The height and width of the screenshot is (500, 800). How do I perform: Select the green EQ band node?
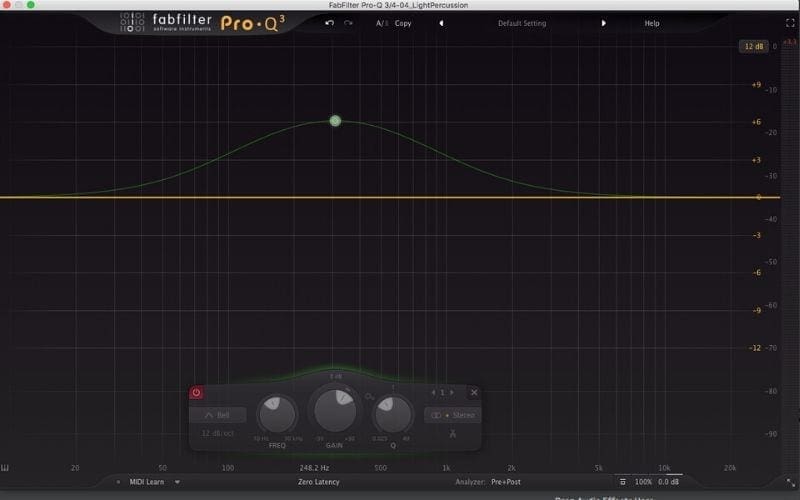tap(335, 121)
